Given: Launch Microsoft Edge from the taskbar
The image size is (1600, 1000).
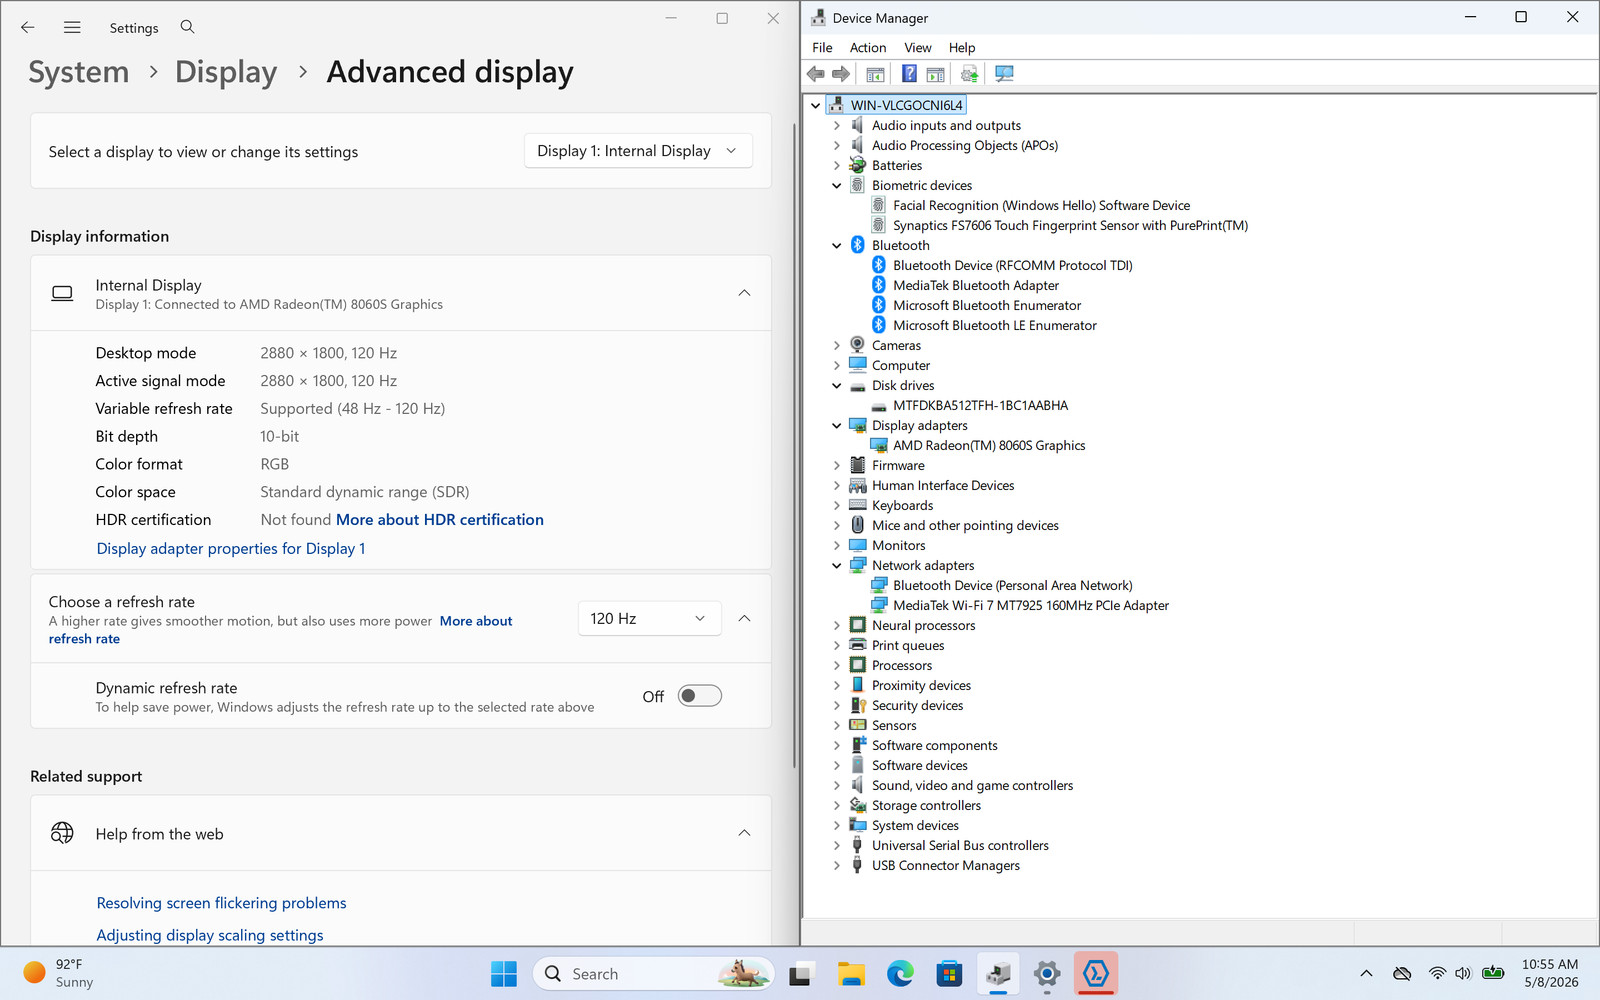Looking at the screenshot, I should point(900,973).
